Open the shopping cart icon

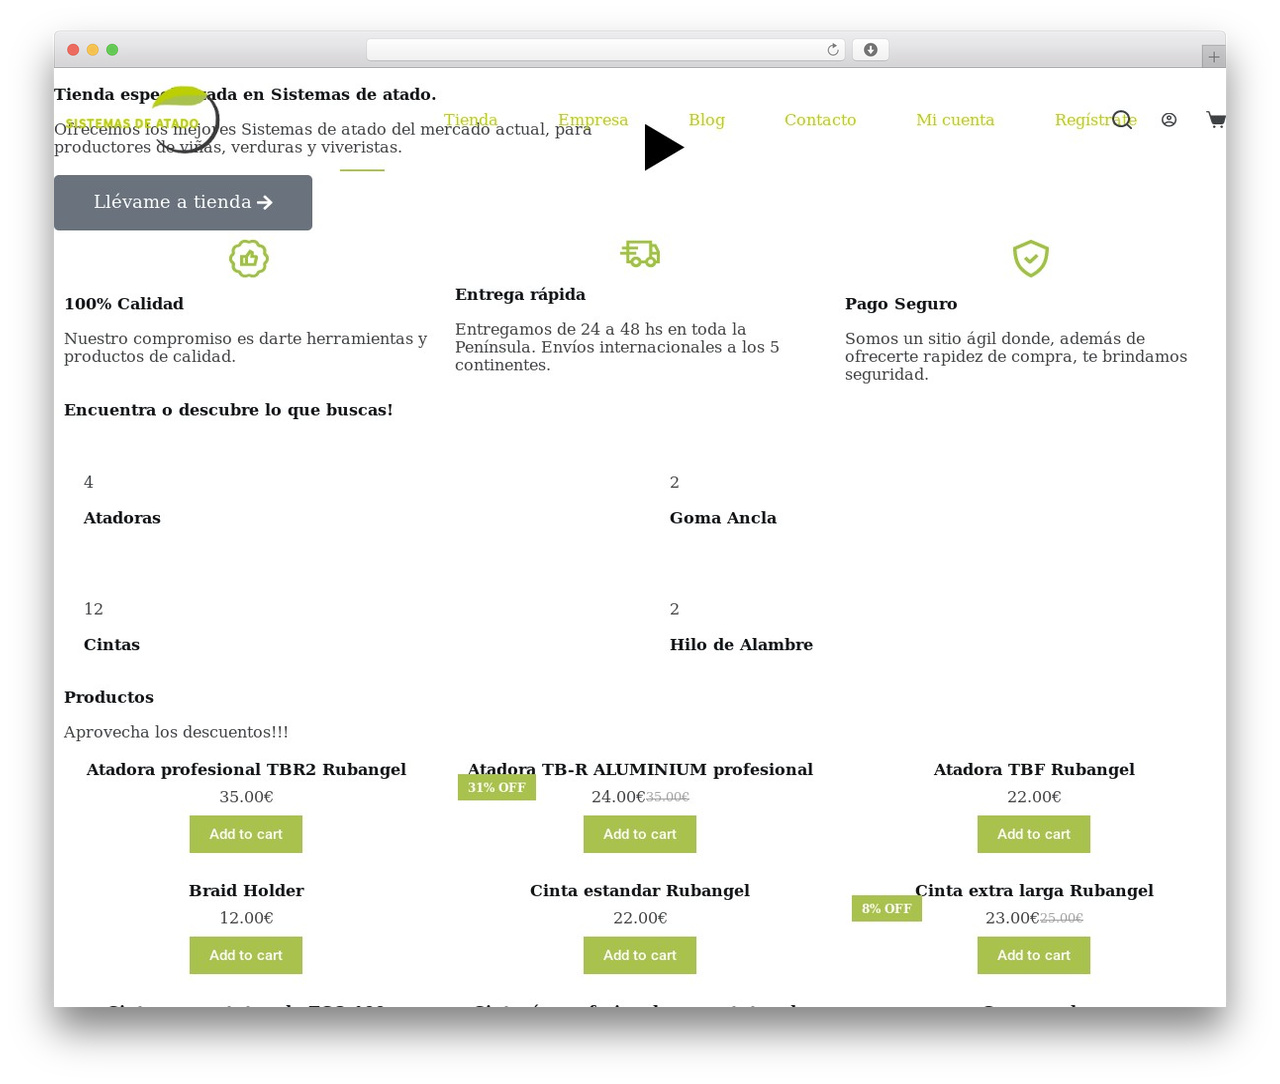(1216, 120)
